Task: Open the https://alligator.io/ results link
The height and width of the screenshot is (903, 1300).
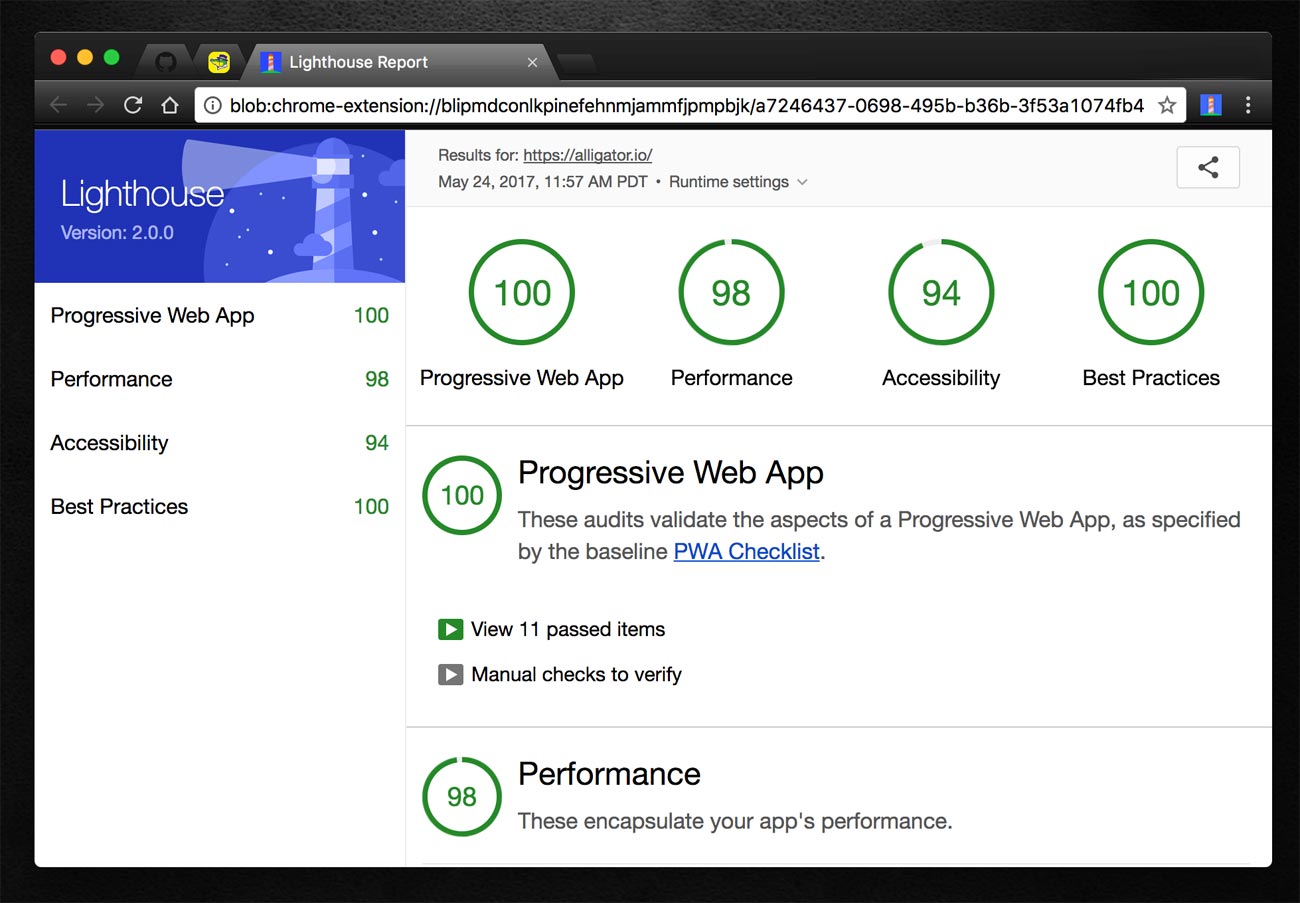Action: click(x=587, y=155)
